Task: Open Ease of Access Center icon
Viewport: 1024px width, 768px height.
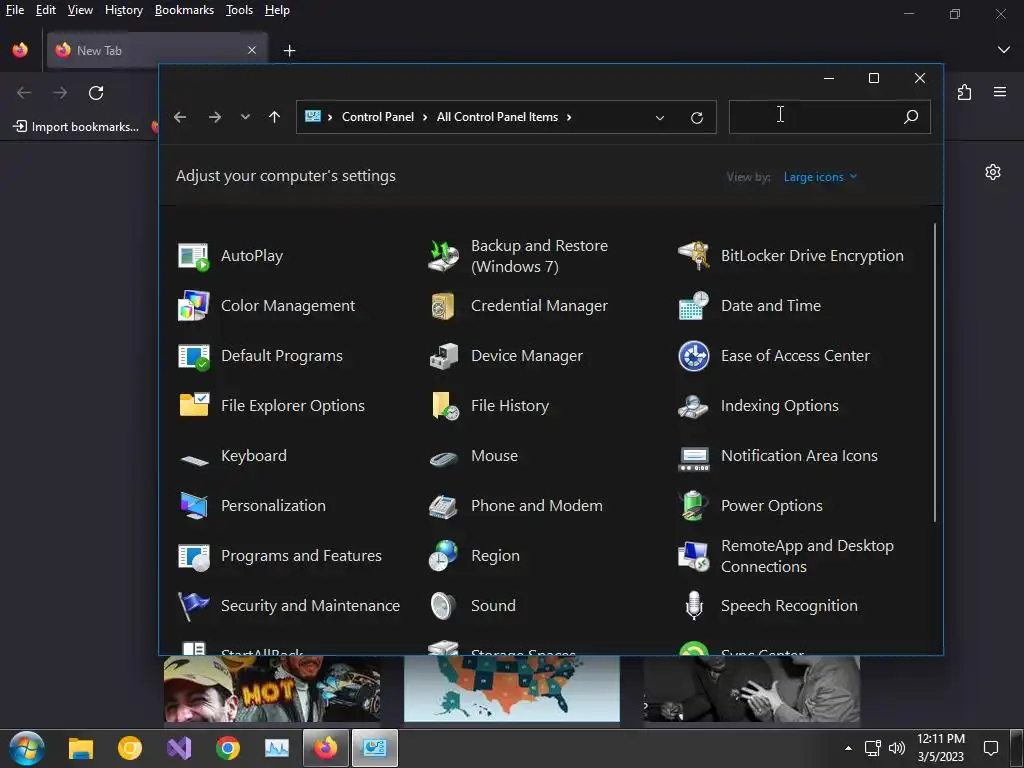Action: [694, 356]
